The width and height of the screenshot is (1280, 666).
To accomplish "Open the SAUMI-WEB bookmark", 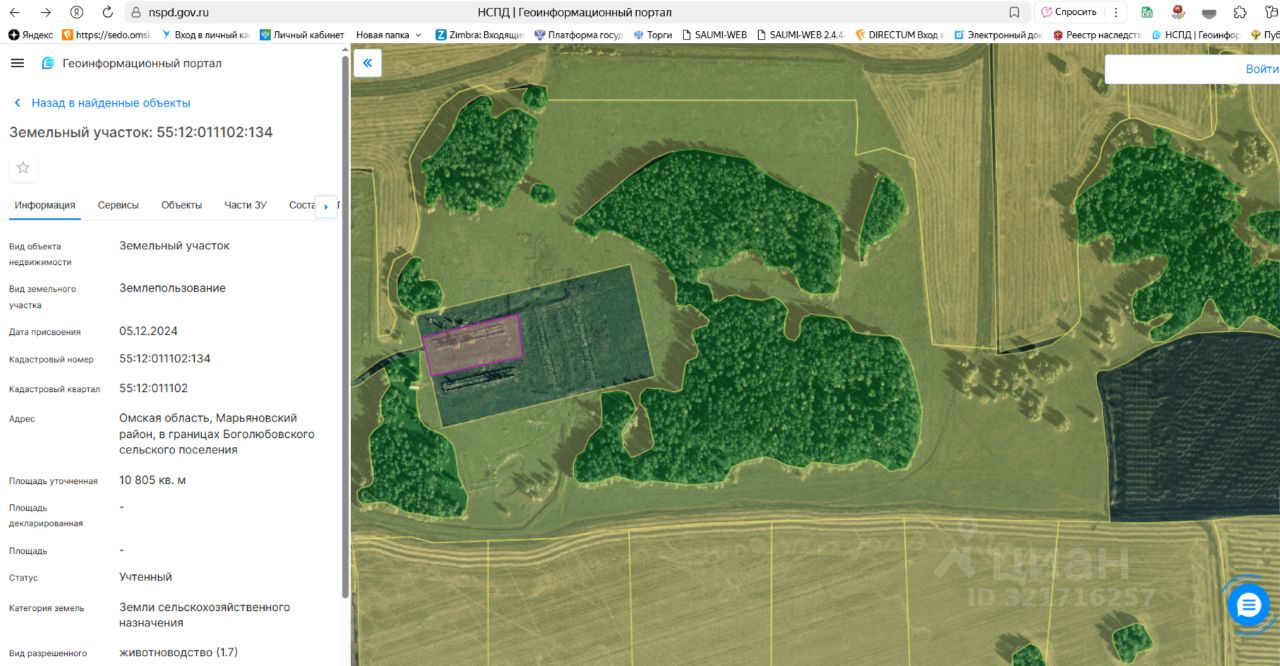I will (x=714, y=34).
